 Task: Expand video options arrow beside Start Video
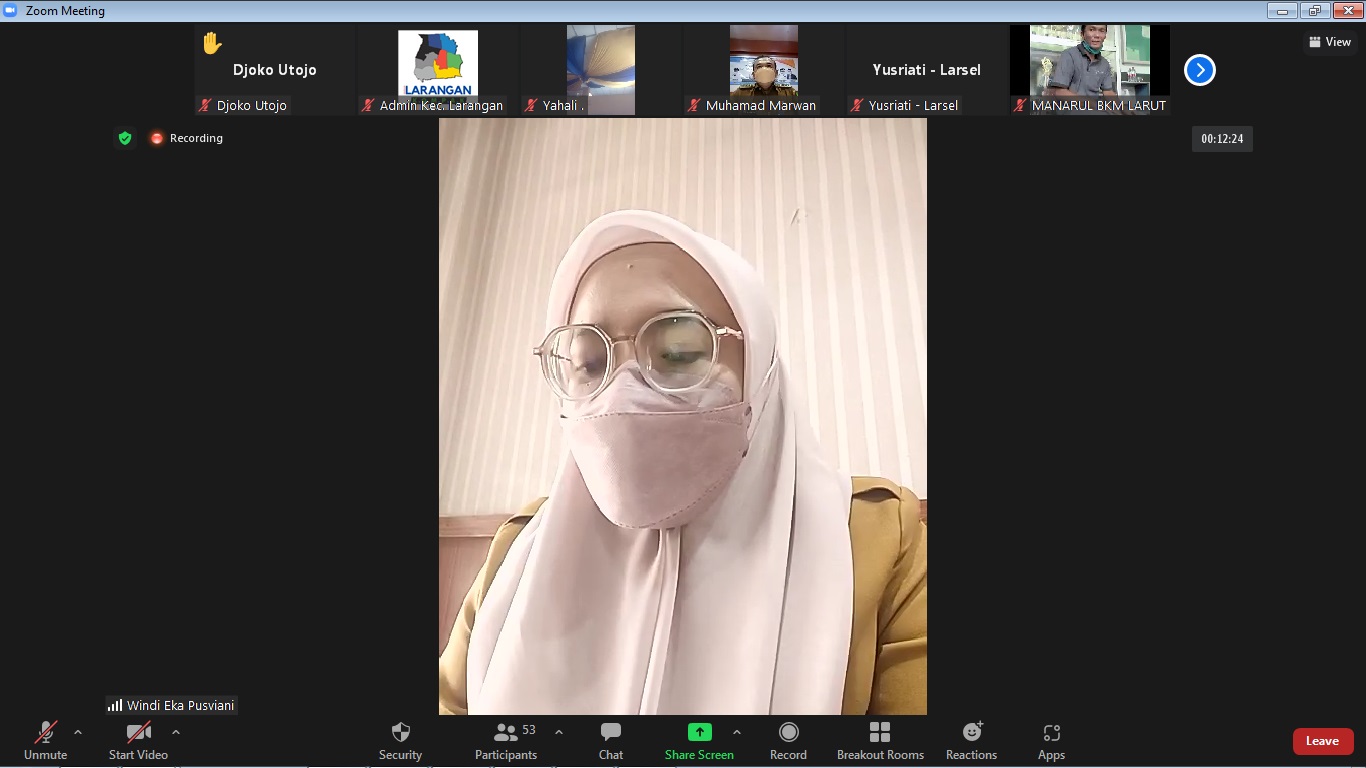[x=176, y=732]
